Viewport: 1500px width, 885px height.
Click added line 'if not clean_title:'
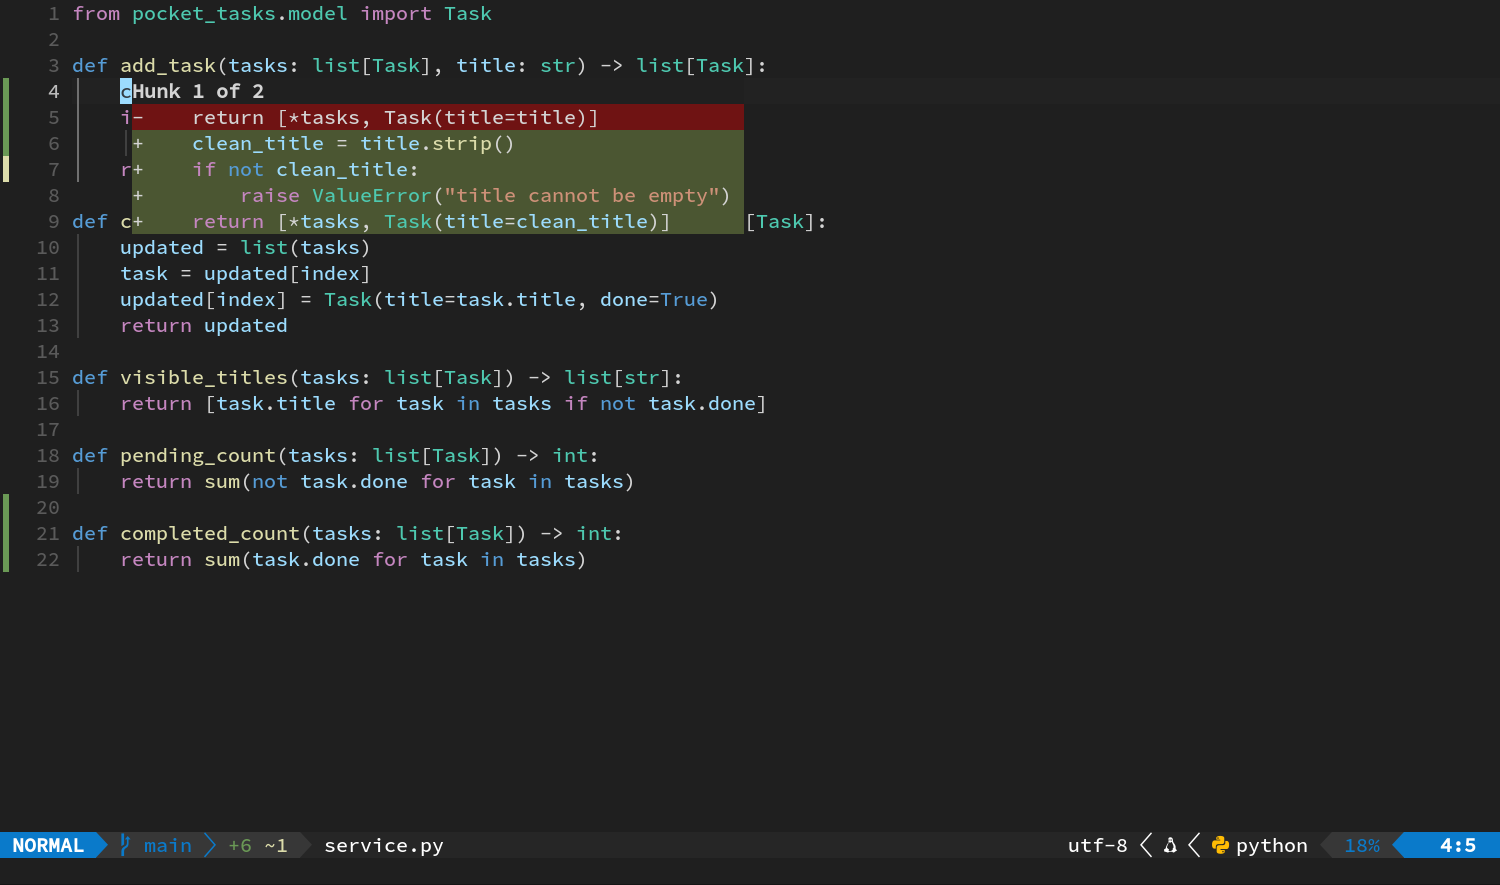pos(438,169)
